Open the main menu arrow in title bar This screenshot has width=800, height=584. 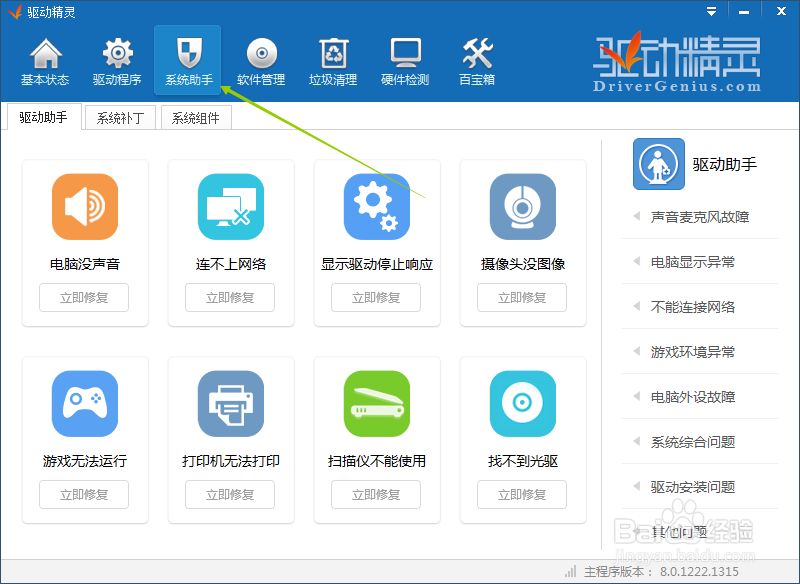pyautogui.click(x=710, y=11)
